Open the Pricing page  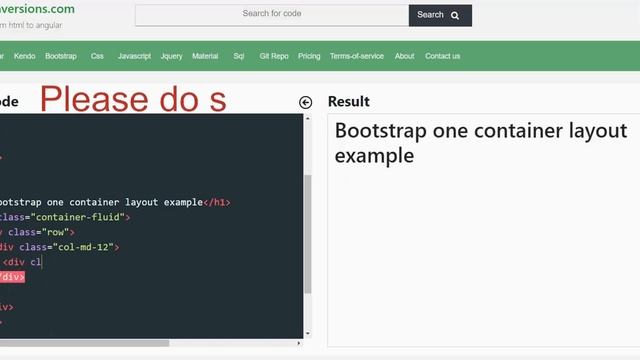(309, 56)
